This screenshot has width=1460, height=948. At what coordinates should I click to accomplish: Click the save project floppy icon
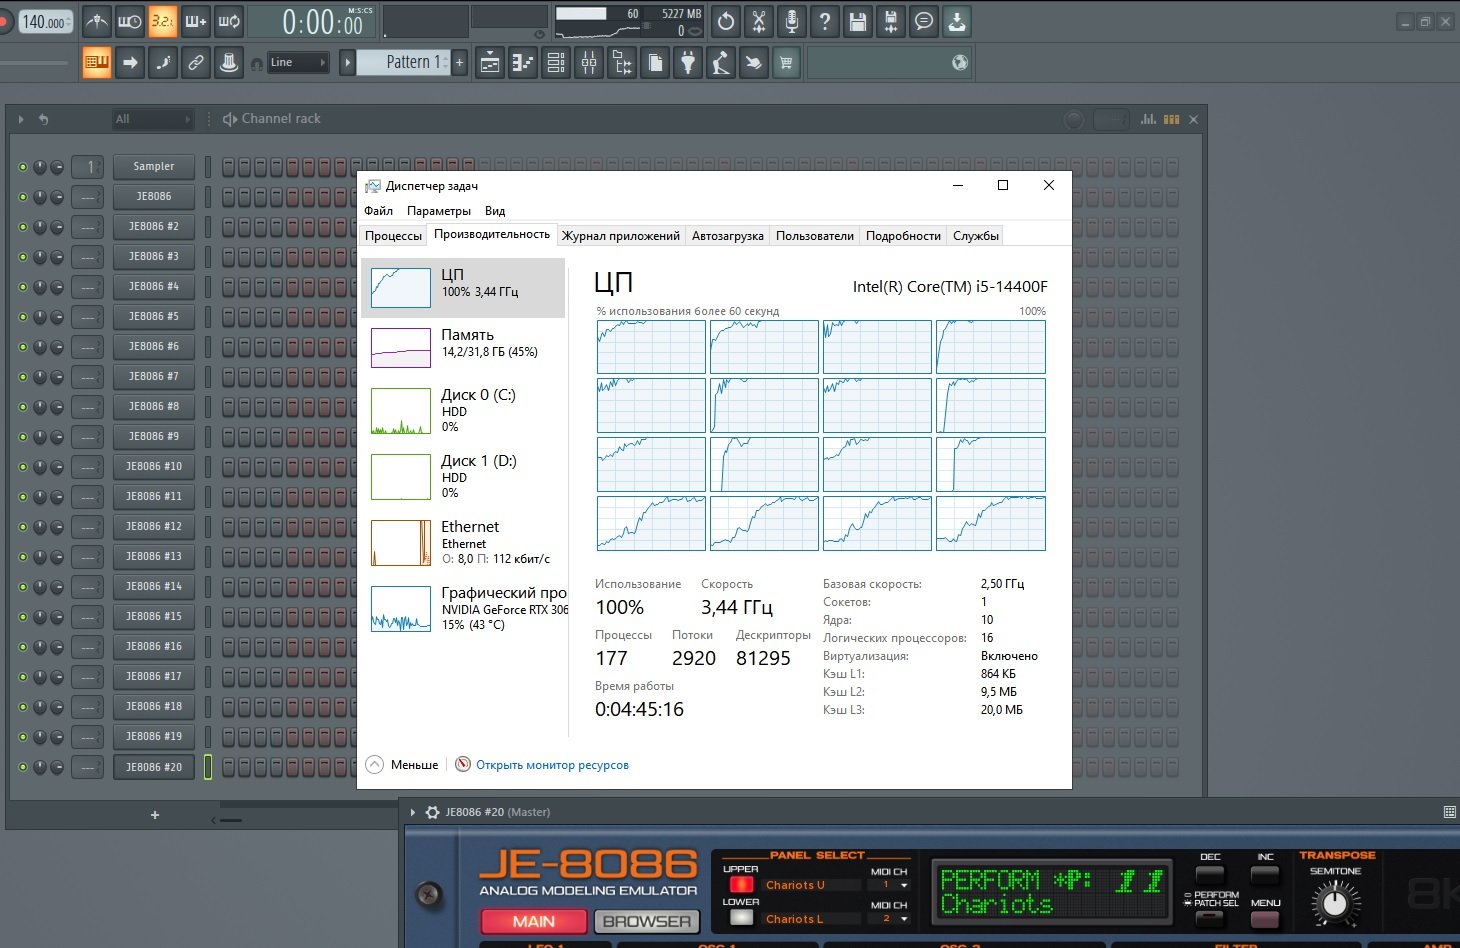pyautogui.click(x=857, y=21)
